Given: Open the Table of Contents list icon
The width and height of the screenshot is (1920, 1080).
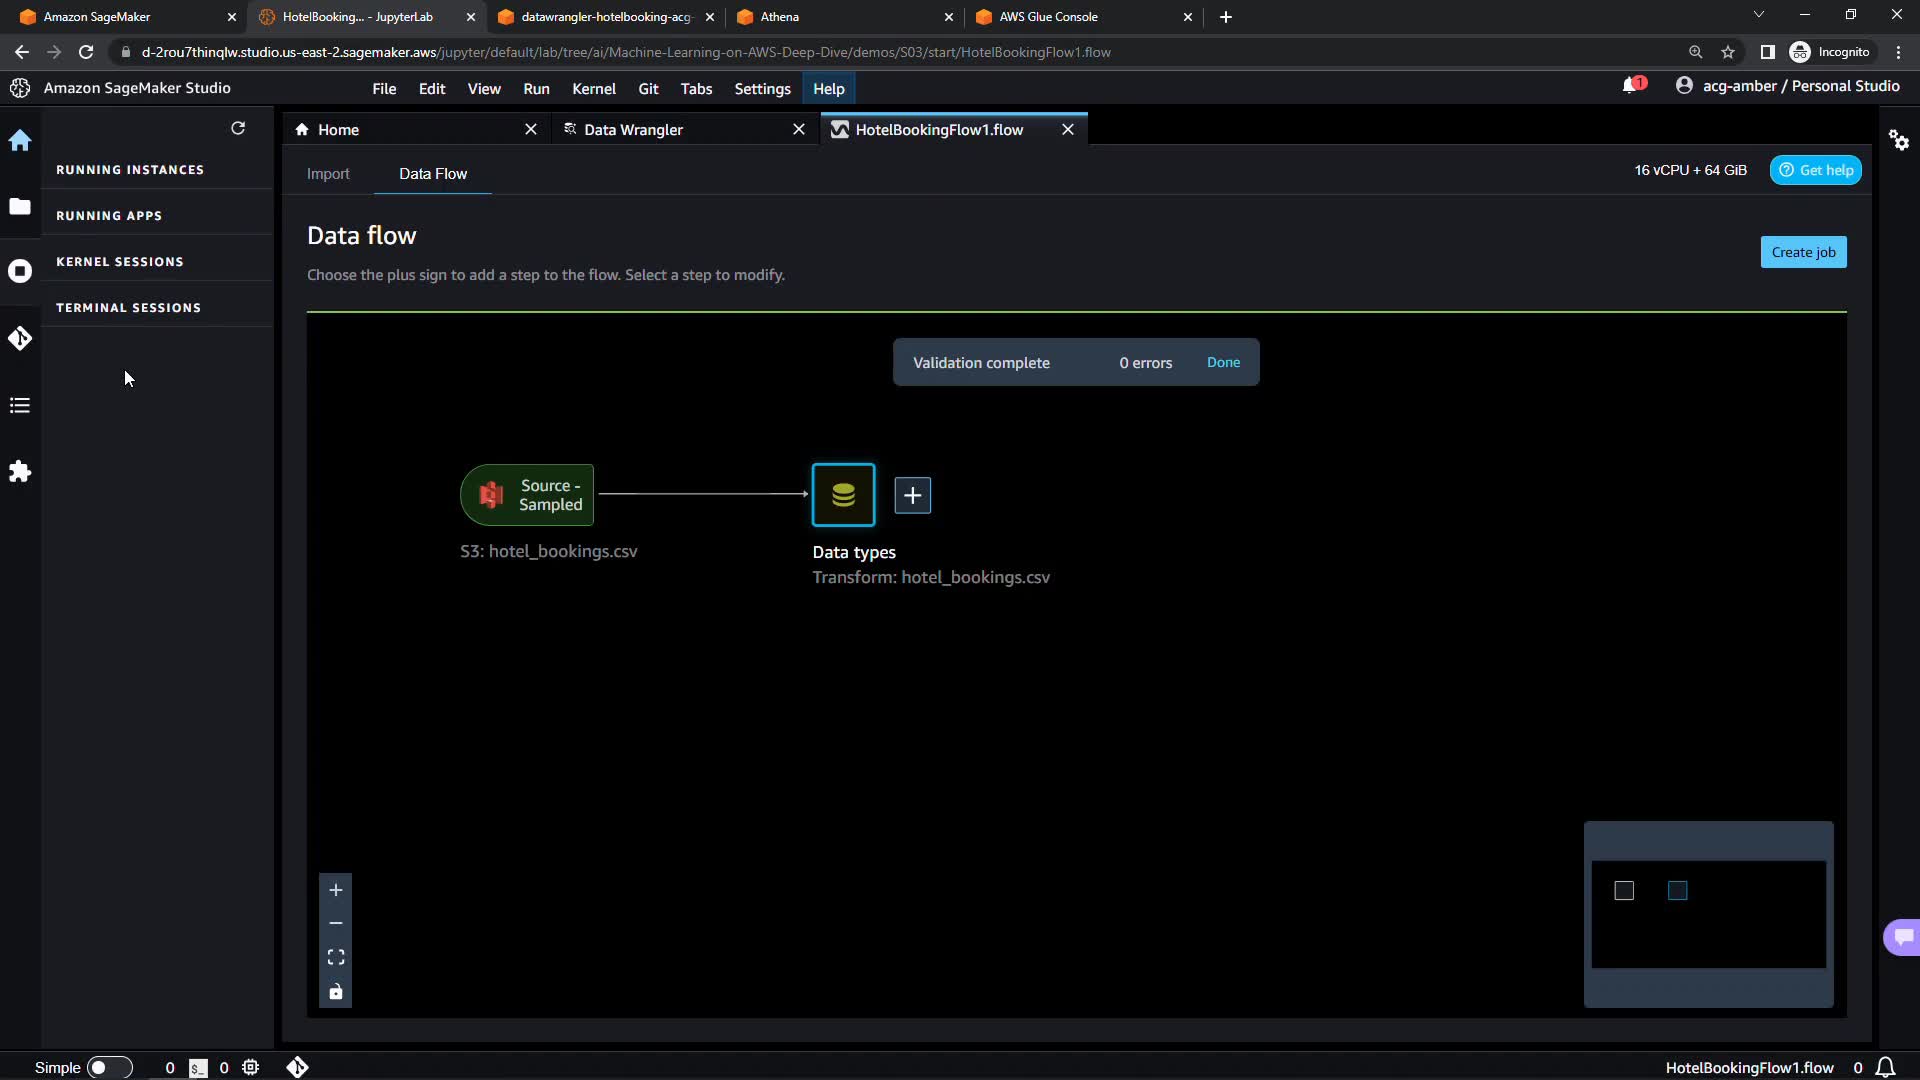Looking at the screenshot, I should pos(20,405).
